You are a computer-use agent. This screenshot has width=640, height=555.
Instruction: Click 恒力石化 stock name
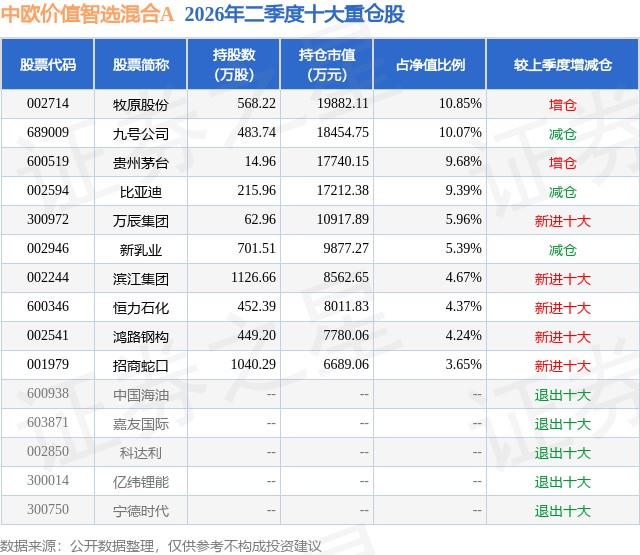pos(141,308)
